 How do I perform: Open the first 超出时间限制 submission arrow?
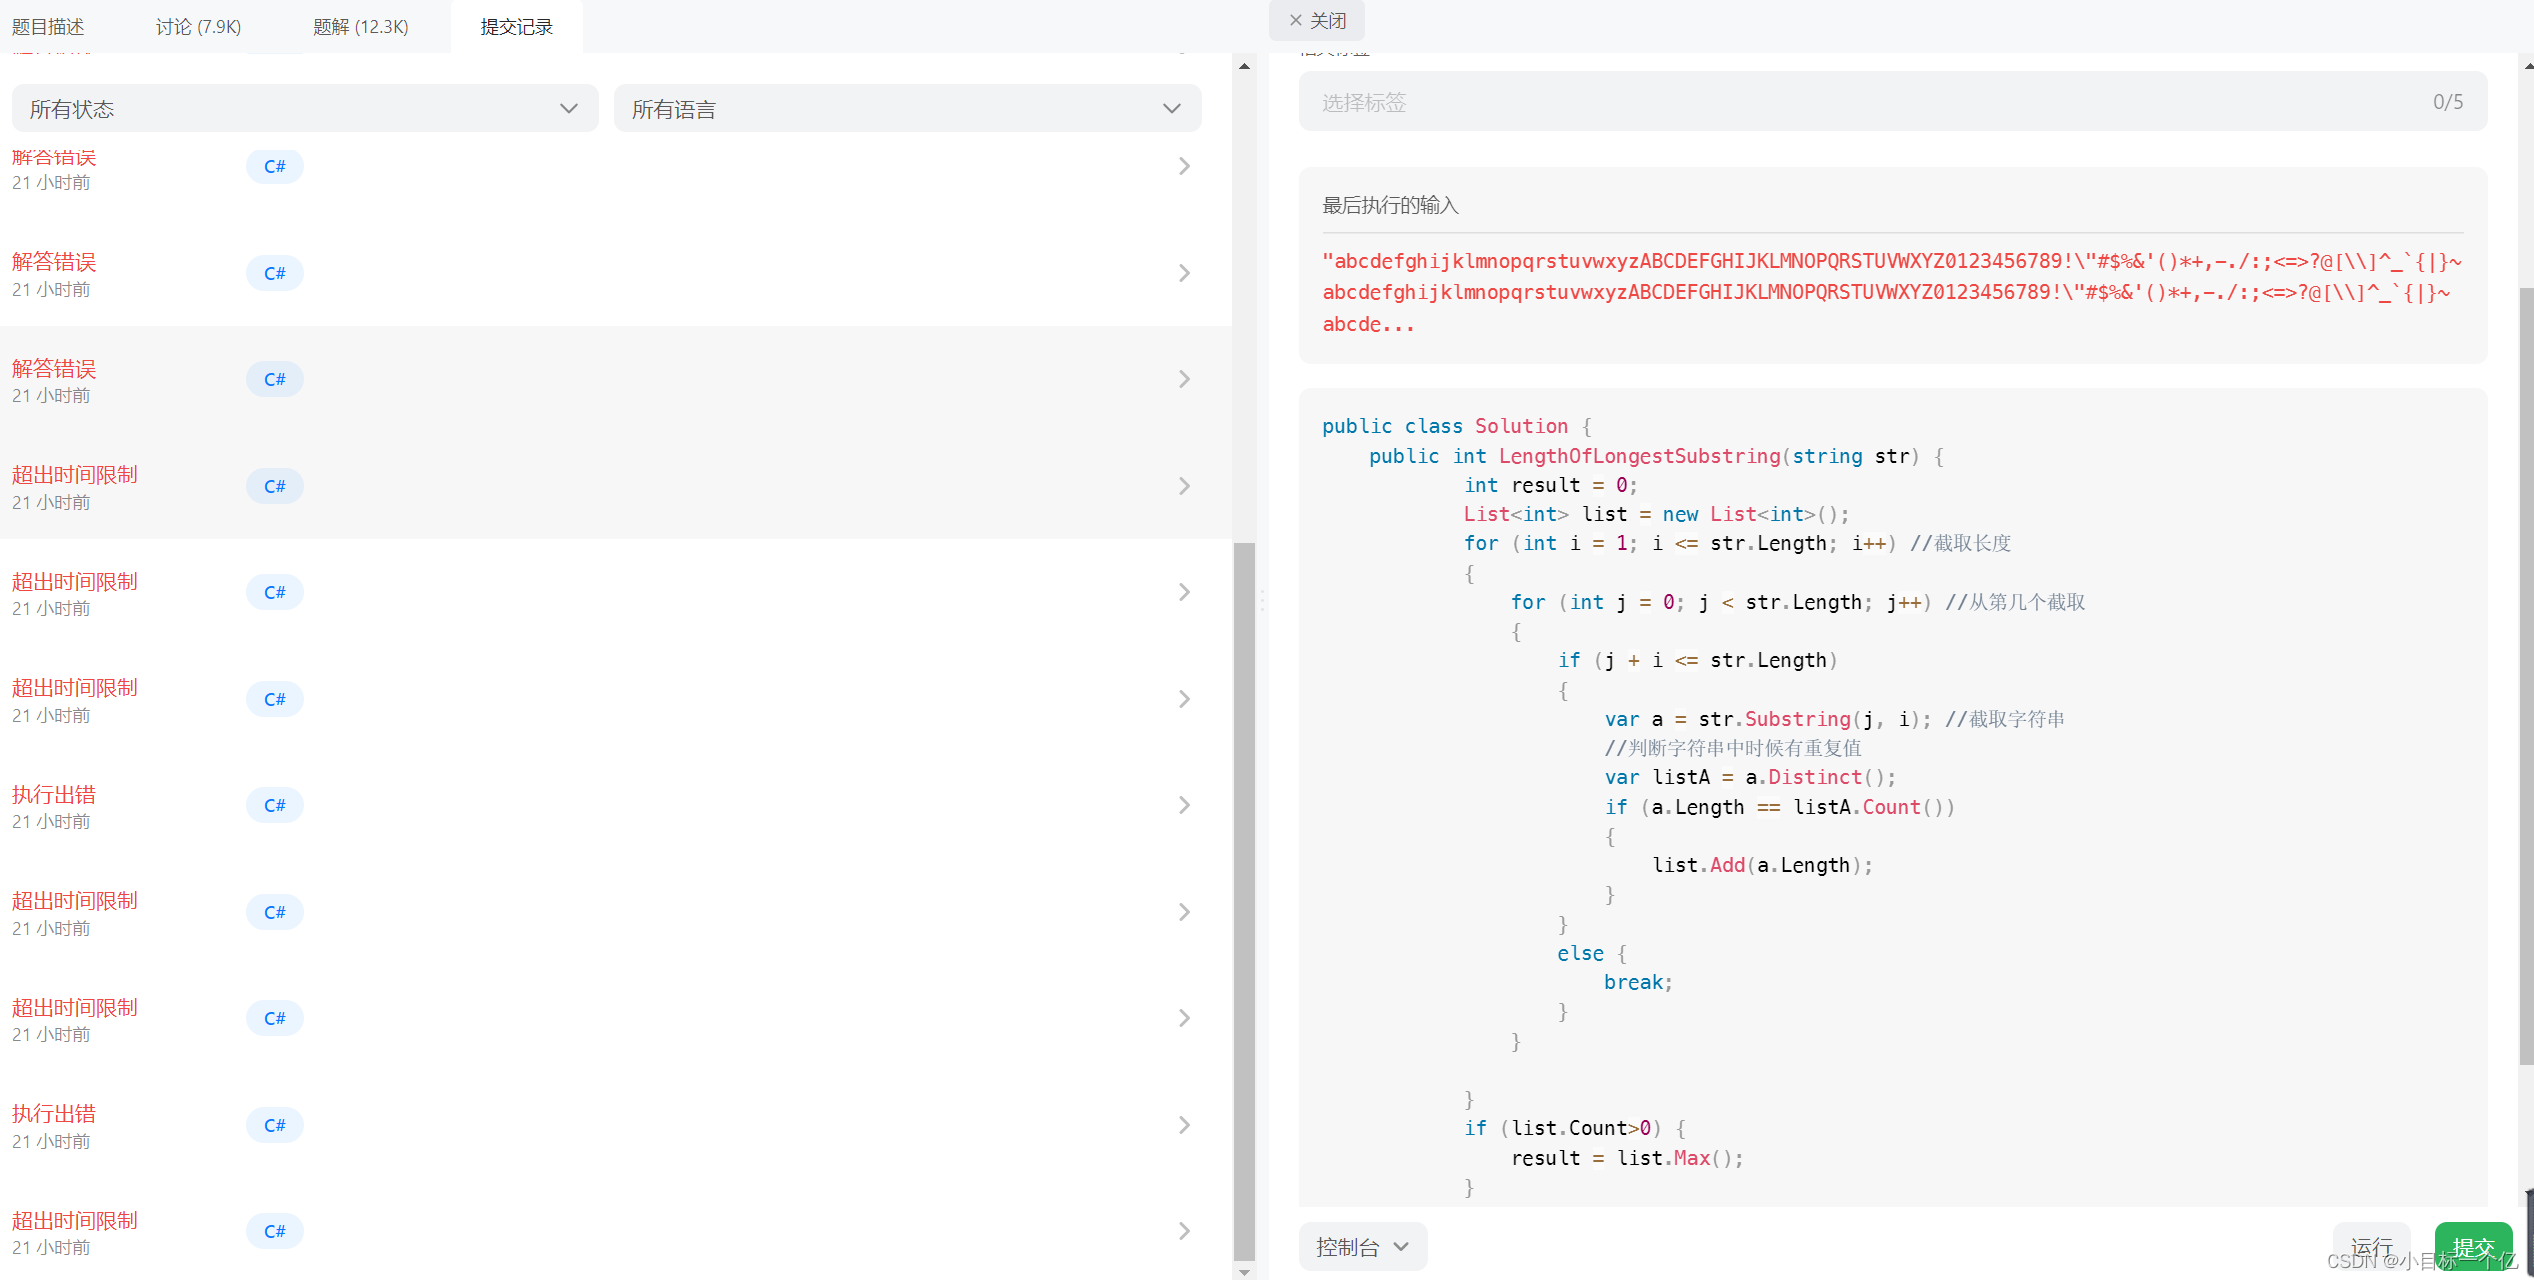coord(1184,486)
